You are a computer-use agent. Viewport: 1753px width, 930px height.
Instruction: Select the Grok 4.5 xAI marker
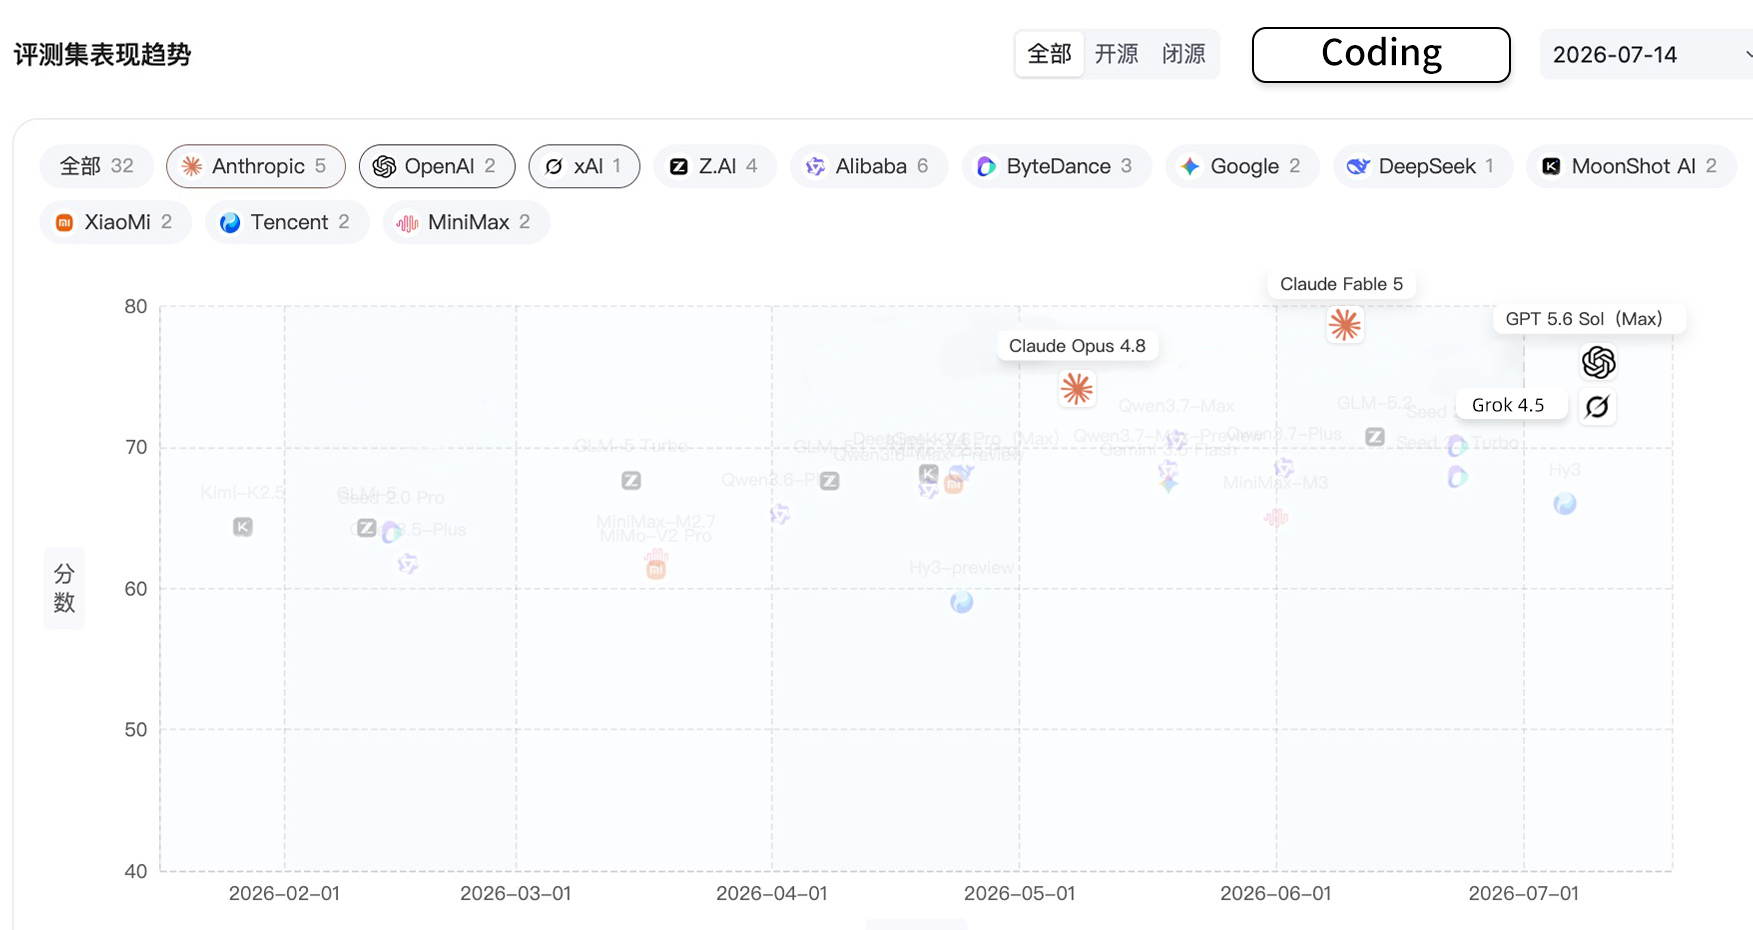click(1598, 406)
